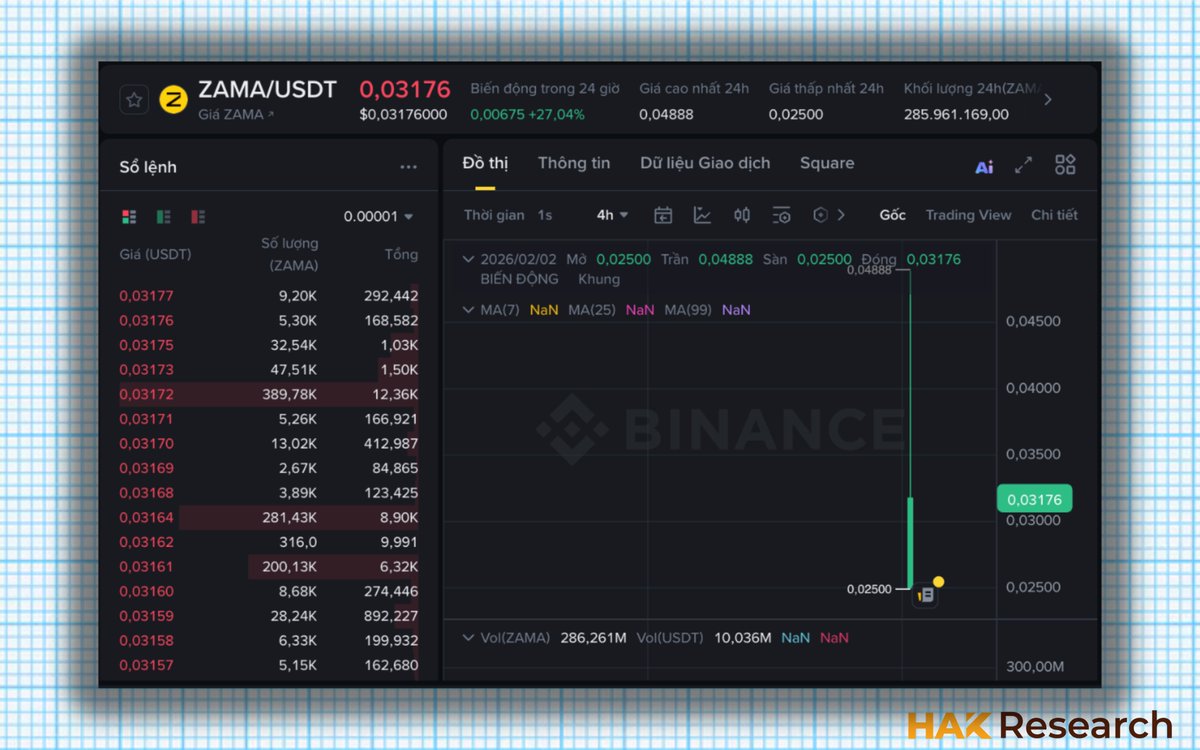Show sell orders only in order book
The height and width of the screenshot is (750, 1200).
198,216
